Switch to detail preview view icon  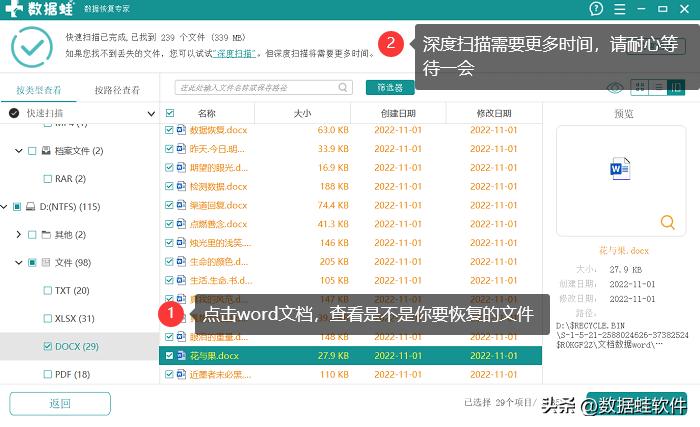tap(676, 87)
